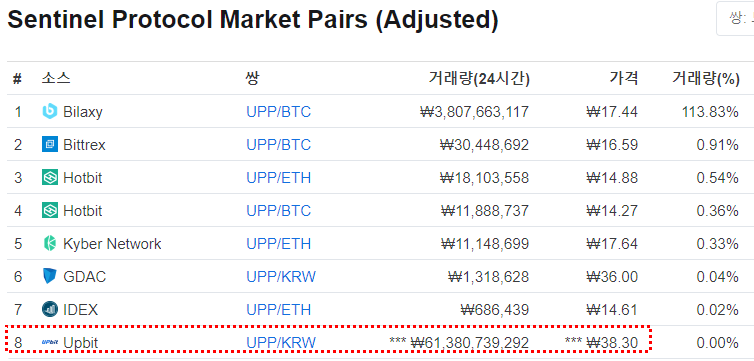754x361 pixels.
Task: Select price value ₩14.27
Action: 612,211
